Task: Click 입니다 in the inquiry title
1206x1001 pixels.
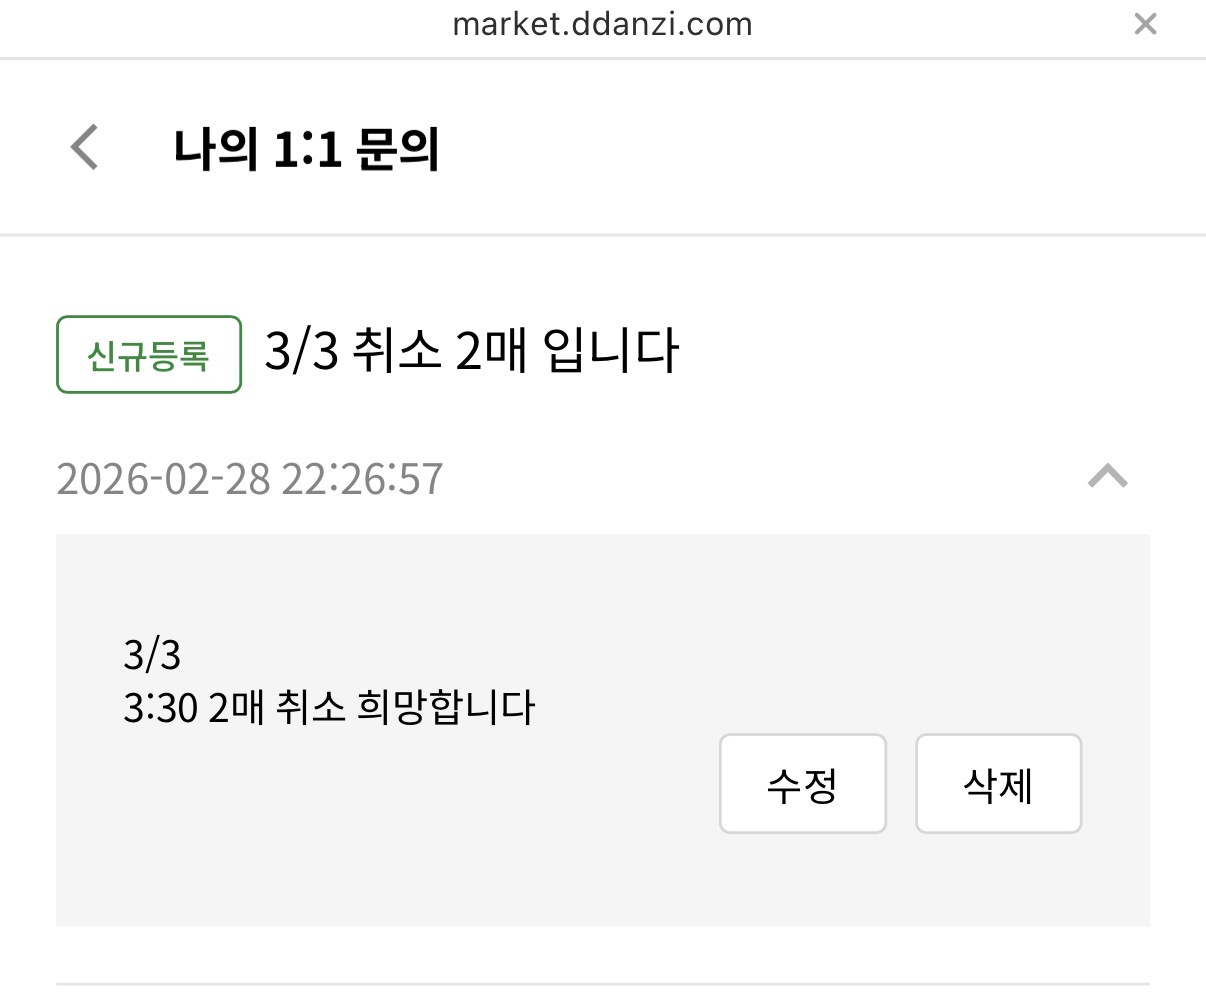Action: (611, 352)
